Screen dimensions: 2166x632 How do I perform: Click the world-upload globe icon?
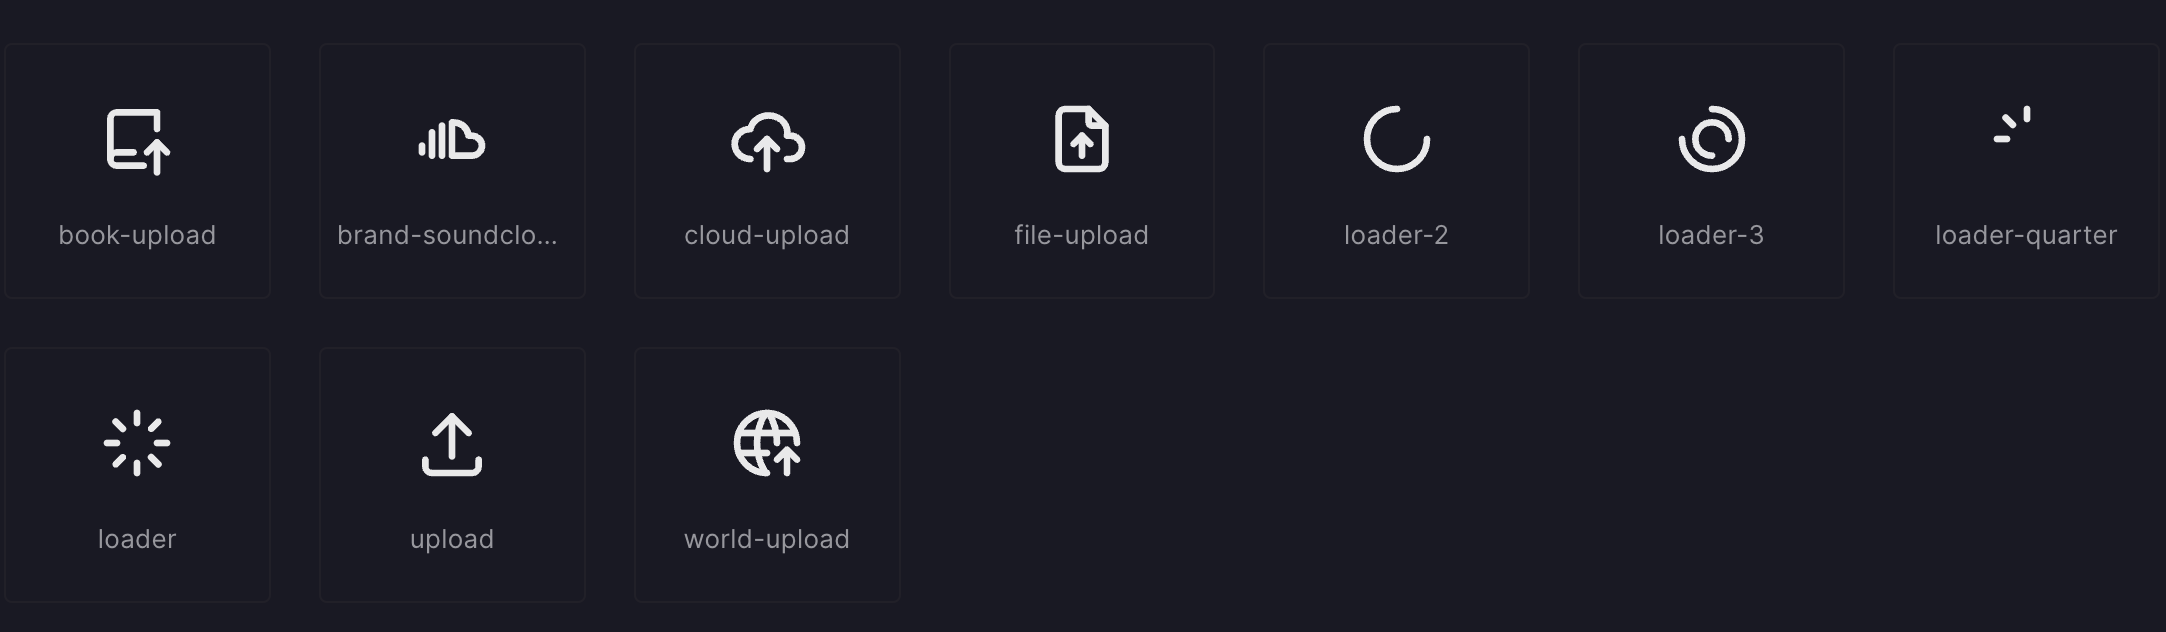[766, 443]
